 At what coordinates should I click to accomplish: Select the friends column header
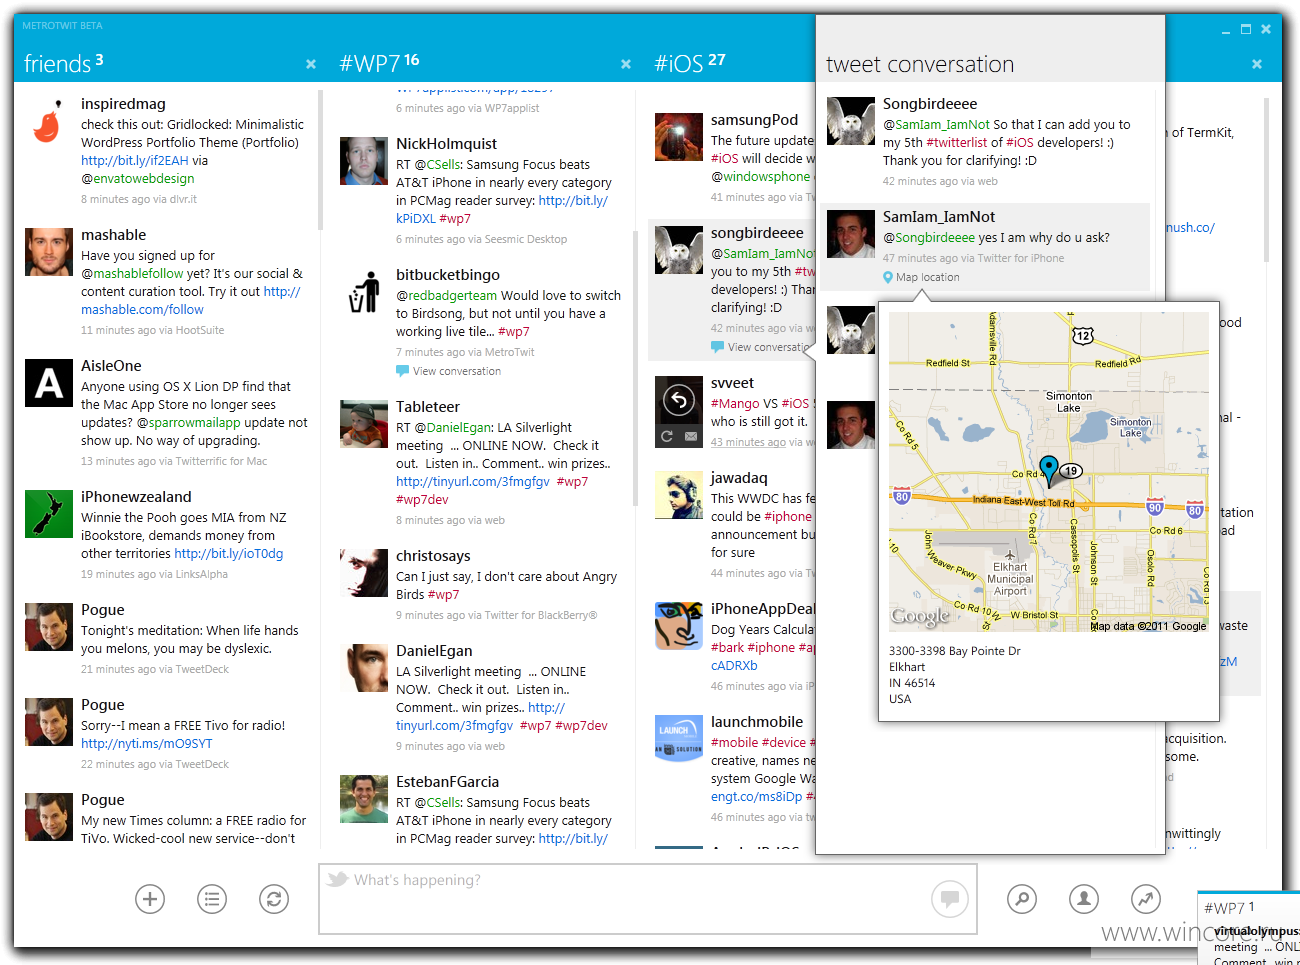[x=63, y=63]
